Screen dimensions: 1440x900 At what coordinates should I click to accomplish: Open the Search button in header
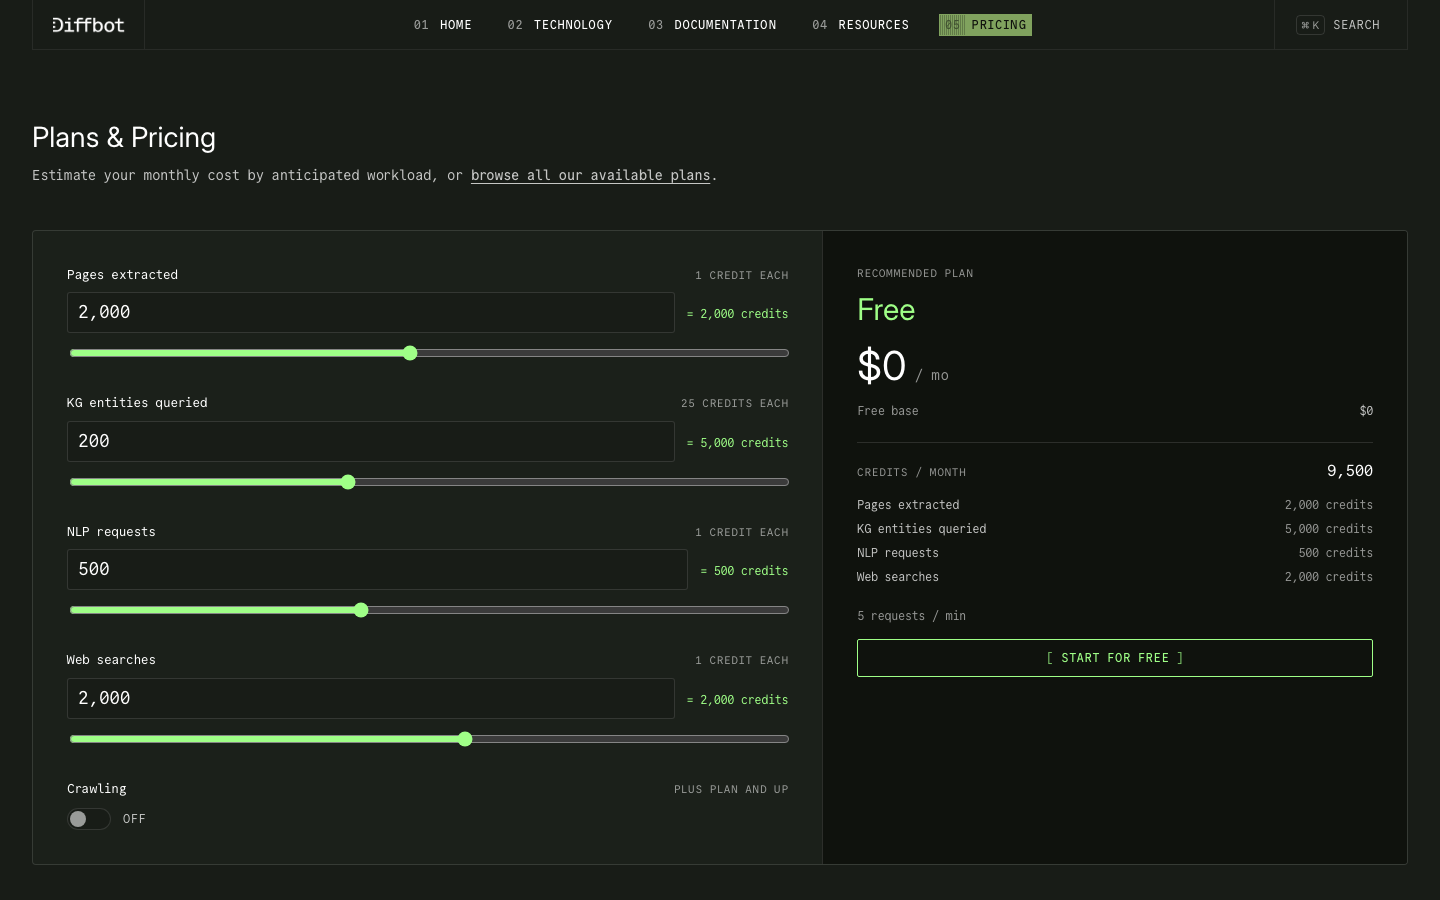(x=1338, y=25)
